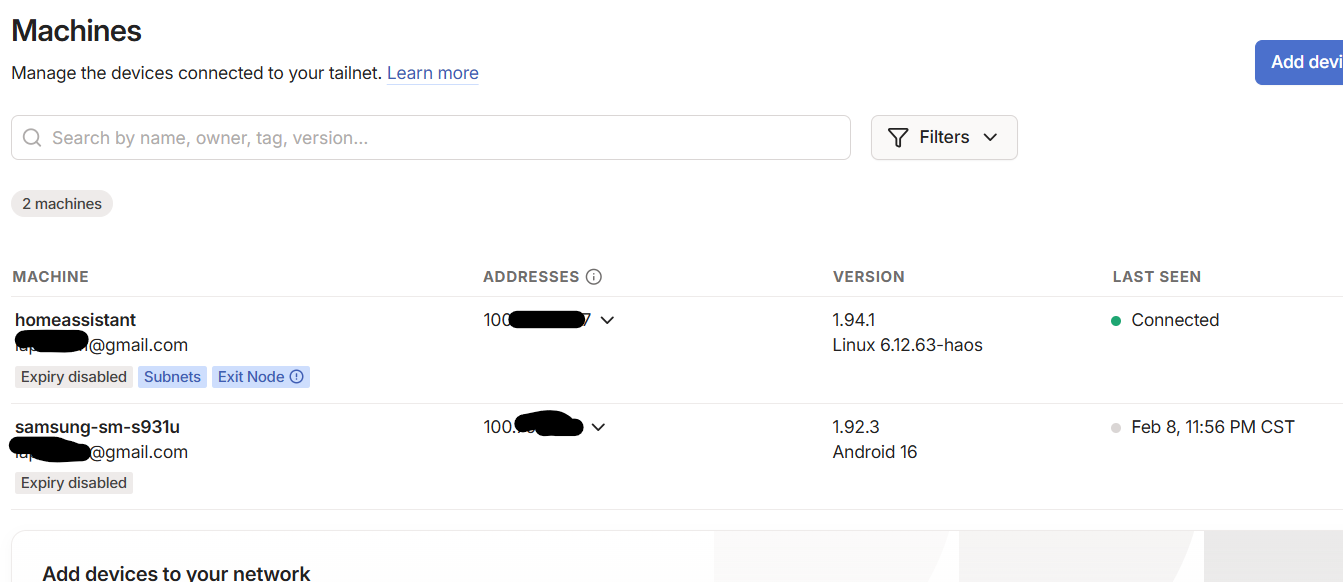Viewport: 1343px width, 582px height.
Task: Click homeassistant's Expiry disabled badge
Action: click(x=74, y=377)
